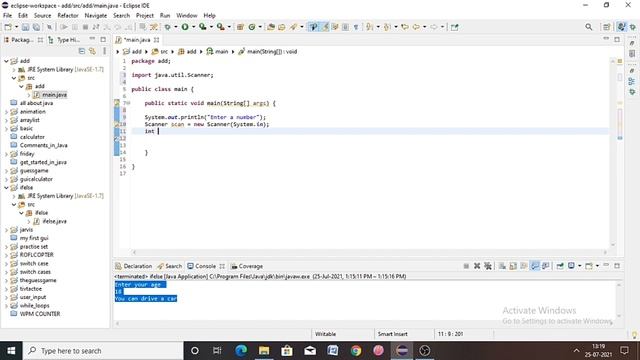Click the New Java Class green icon
This screenshot has width=640, height=360.
coord(252,27)
